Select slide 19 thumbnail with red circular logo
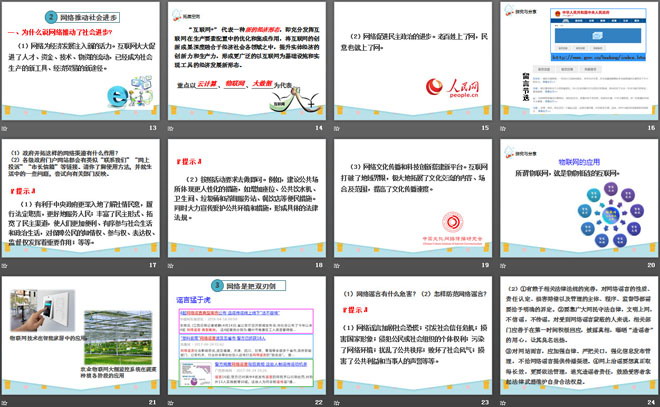 point(413,198)
